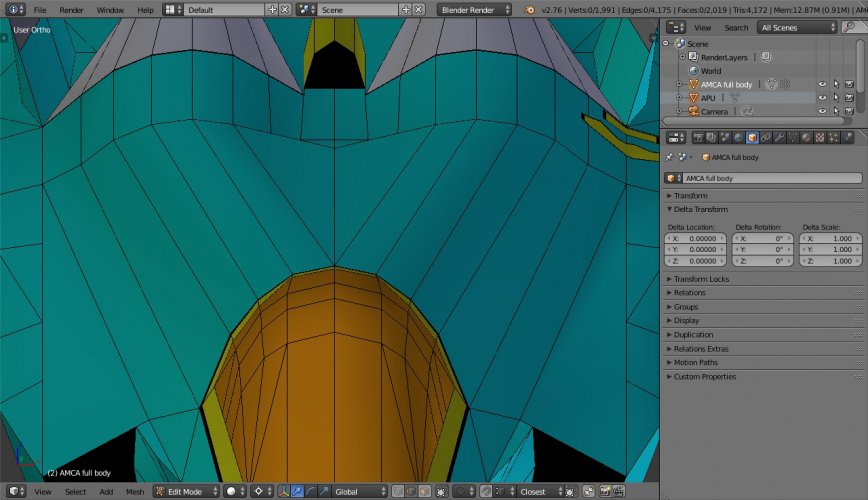Select vertex select mode icon
Screen dimensions: 868x500
click(x=398, y=492)
